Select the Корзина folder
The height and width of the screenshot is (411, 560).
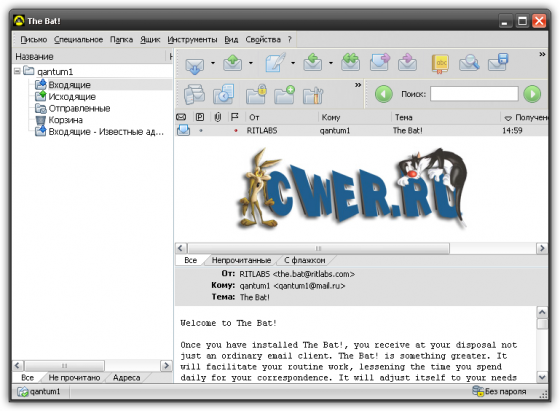click(65, 120)
